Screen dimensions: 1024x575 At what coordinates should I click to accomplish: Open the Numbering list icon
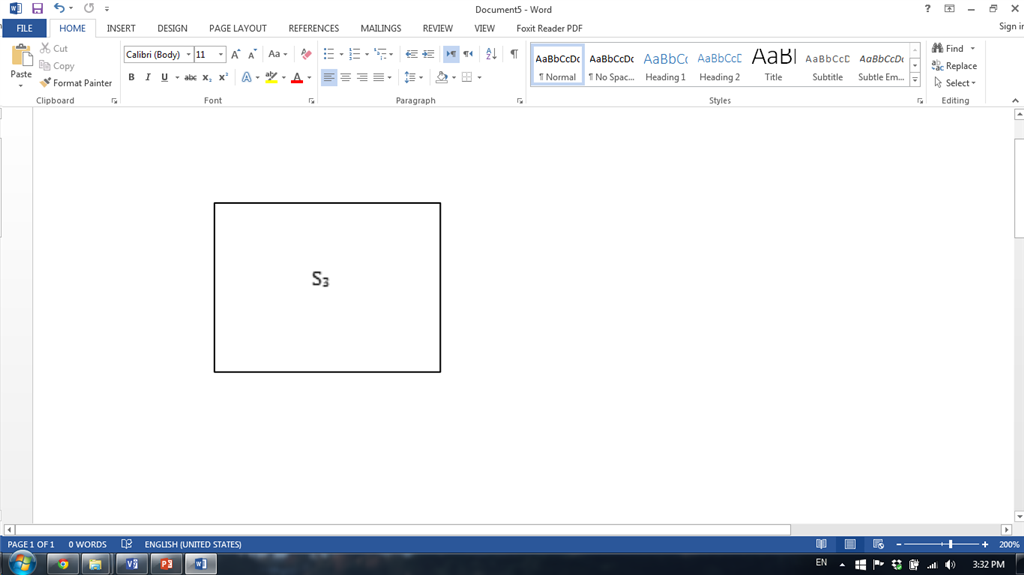355,54
